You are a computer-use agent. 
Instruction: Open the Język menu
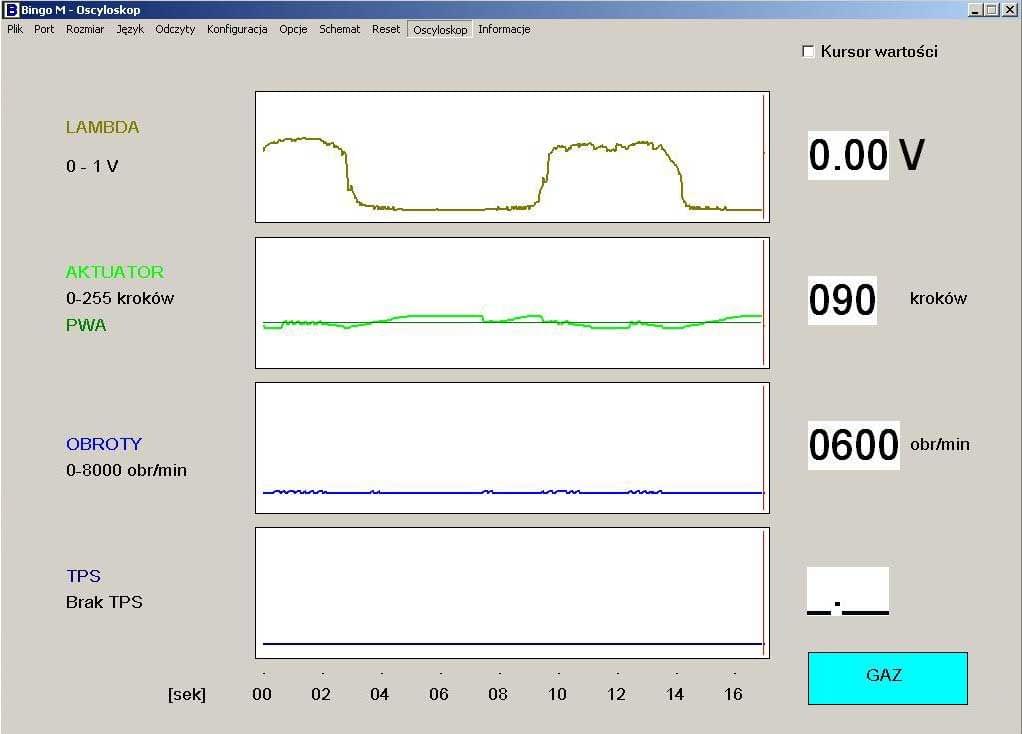130,29
